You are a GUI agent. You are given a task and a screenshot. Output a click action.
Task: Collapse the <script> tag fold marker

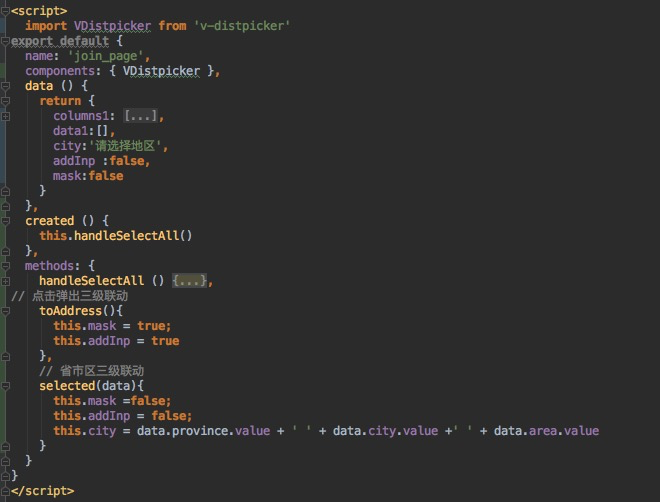5,11
